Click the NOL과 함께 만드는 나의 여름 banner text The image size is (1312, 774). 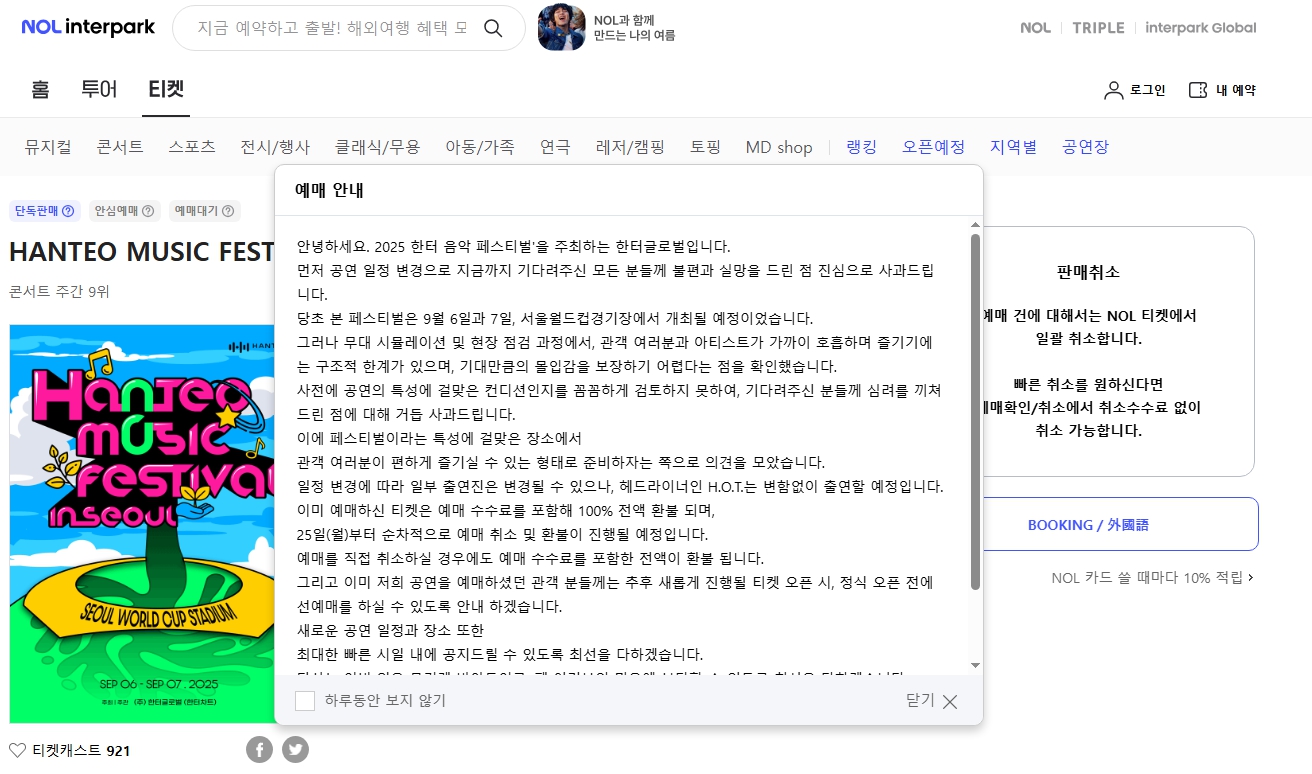coord(634,28)
